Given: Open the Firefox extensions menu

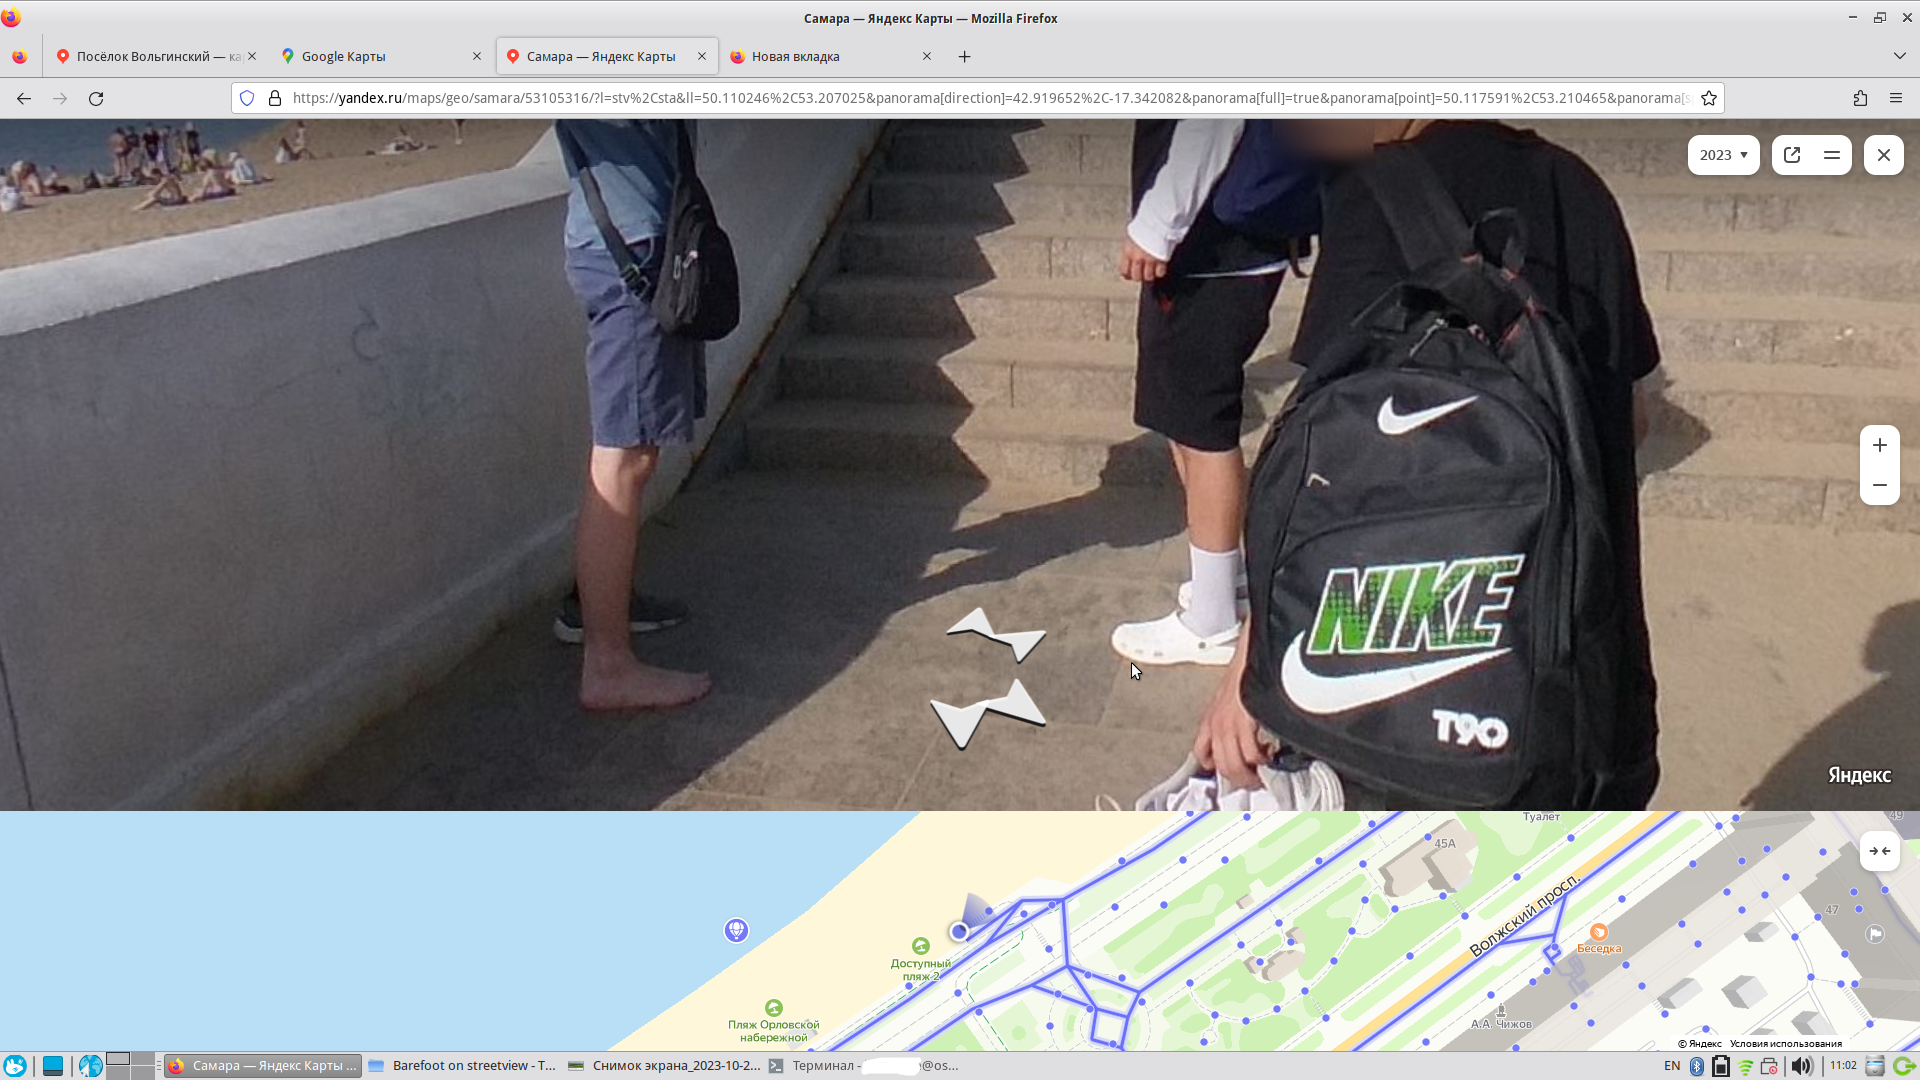Looking at the screenshot, I should pos(1860,98).
